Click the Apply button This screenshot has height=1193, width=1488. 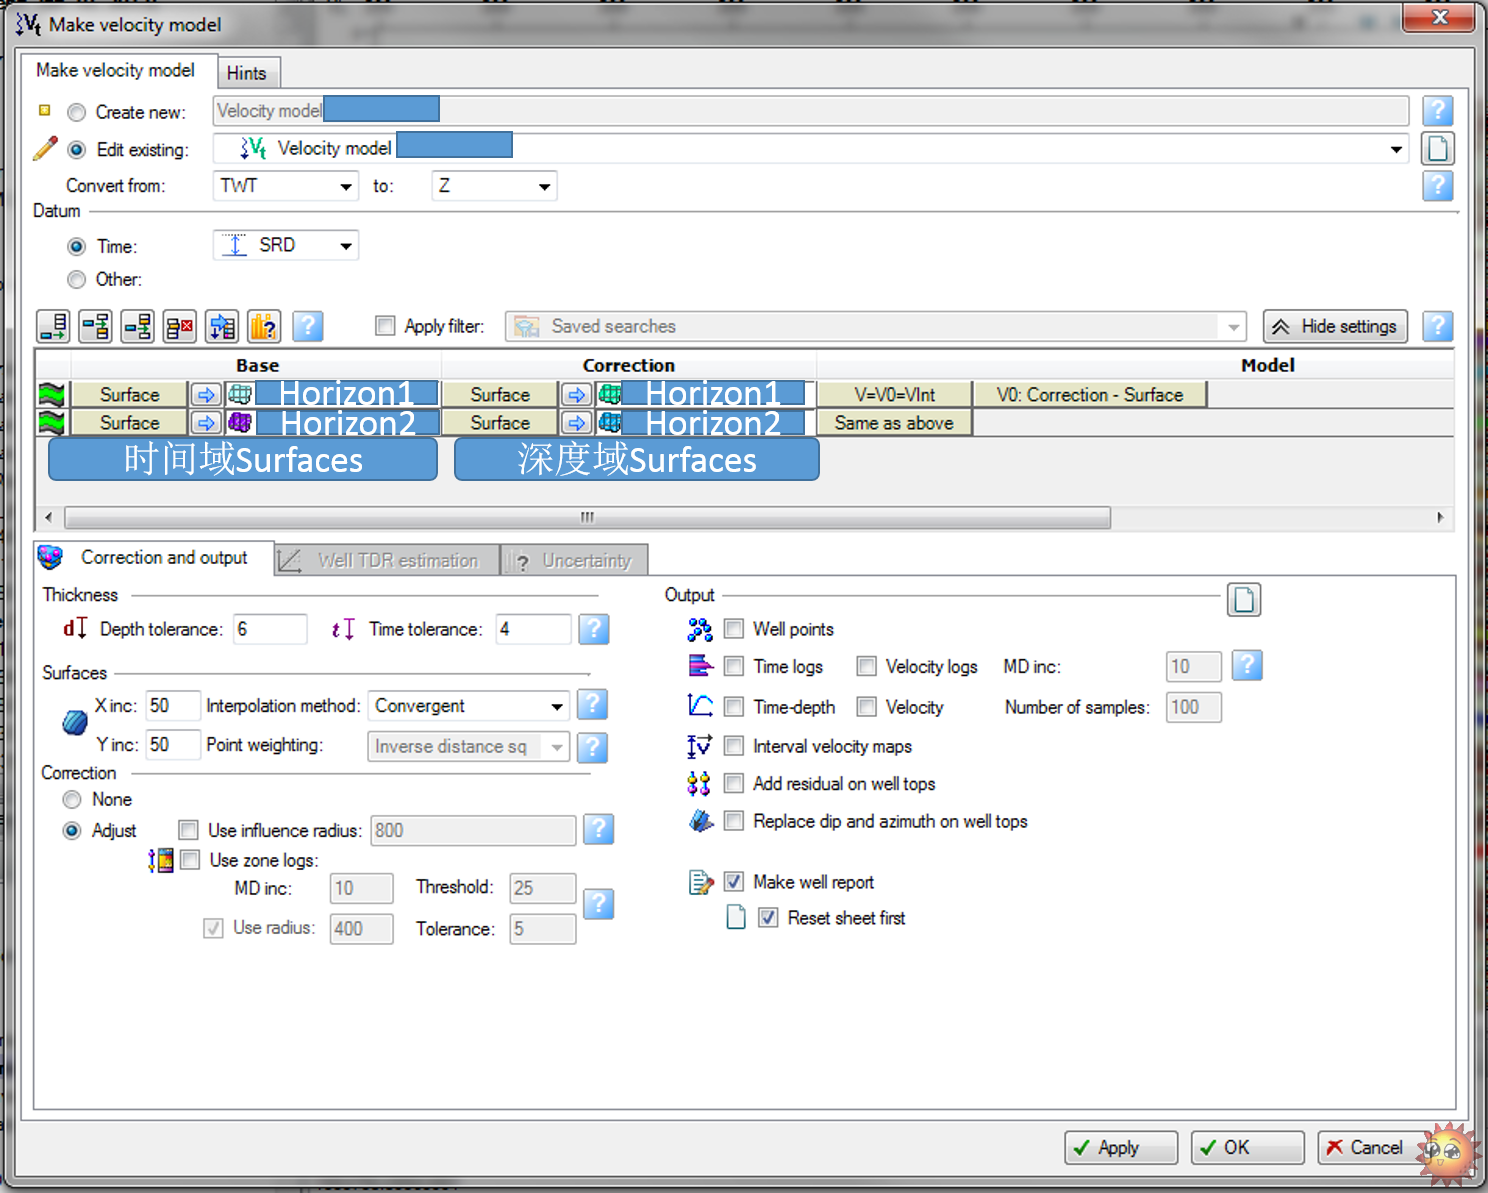pyautogui.click(x=1121, y=1147)
